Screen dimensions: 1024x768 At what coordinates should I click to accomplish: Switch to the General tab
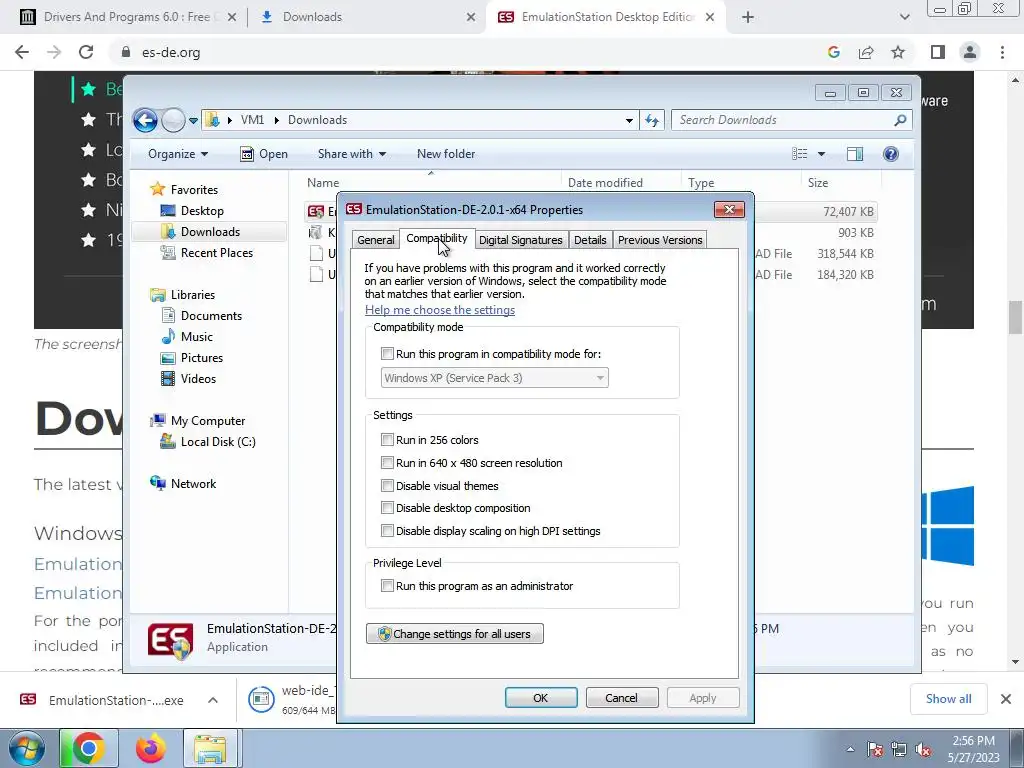tap(376, 240)
